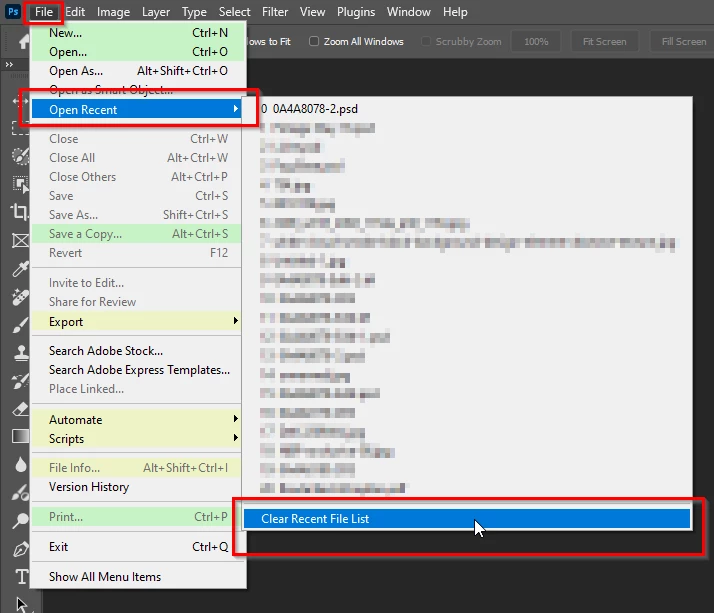
Task: Select the Rectangular Marquee tool
Action: [x=20, y=128]
